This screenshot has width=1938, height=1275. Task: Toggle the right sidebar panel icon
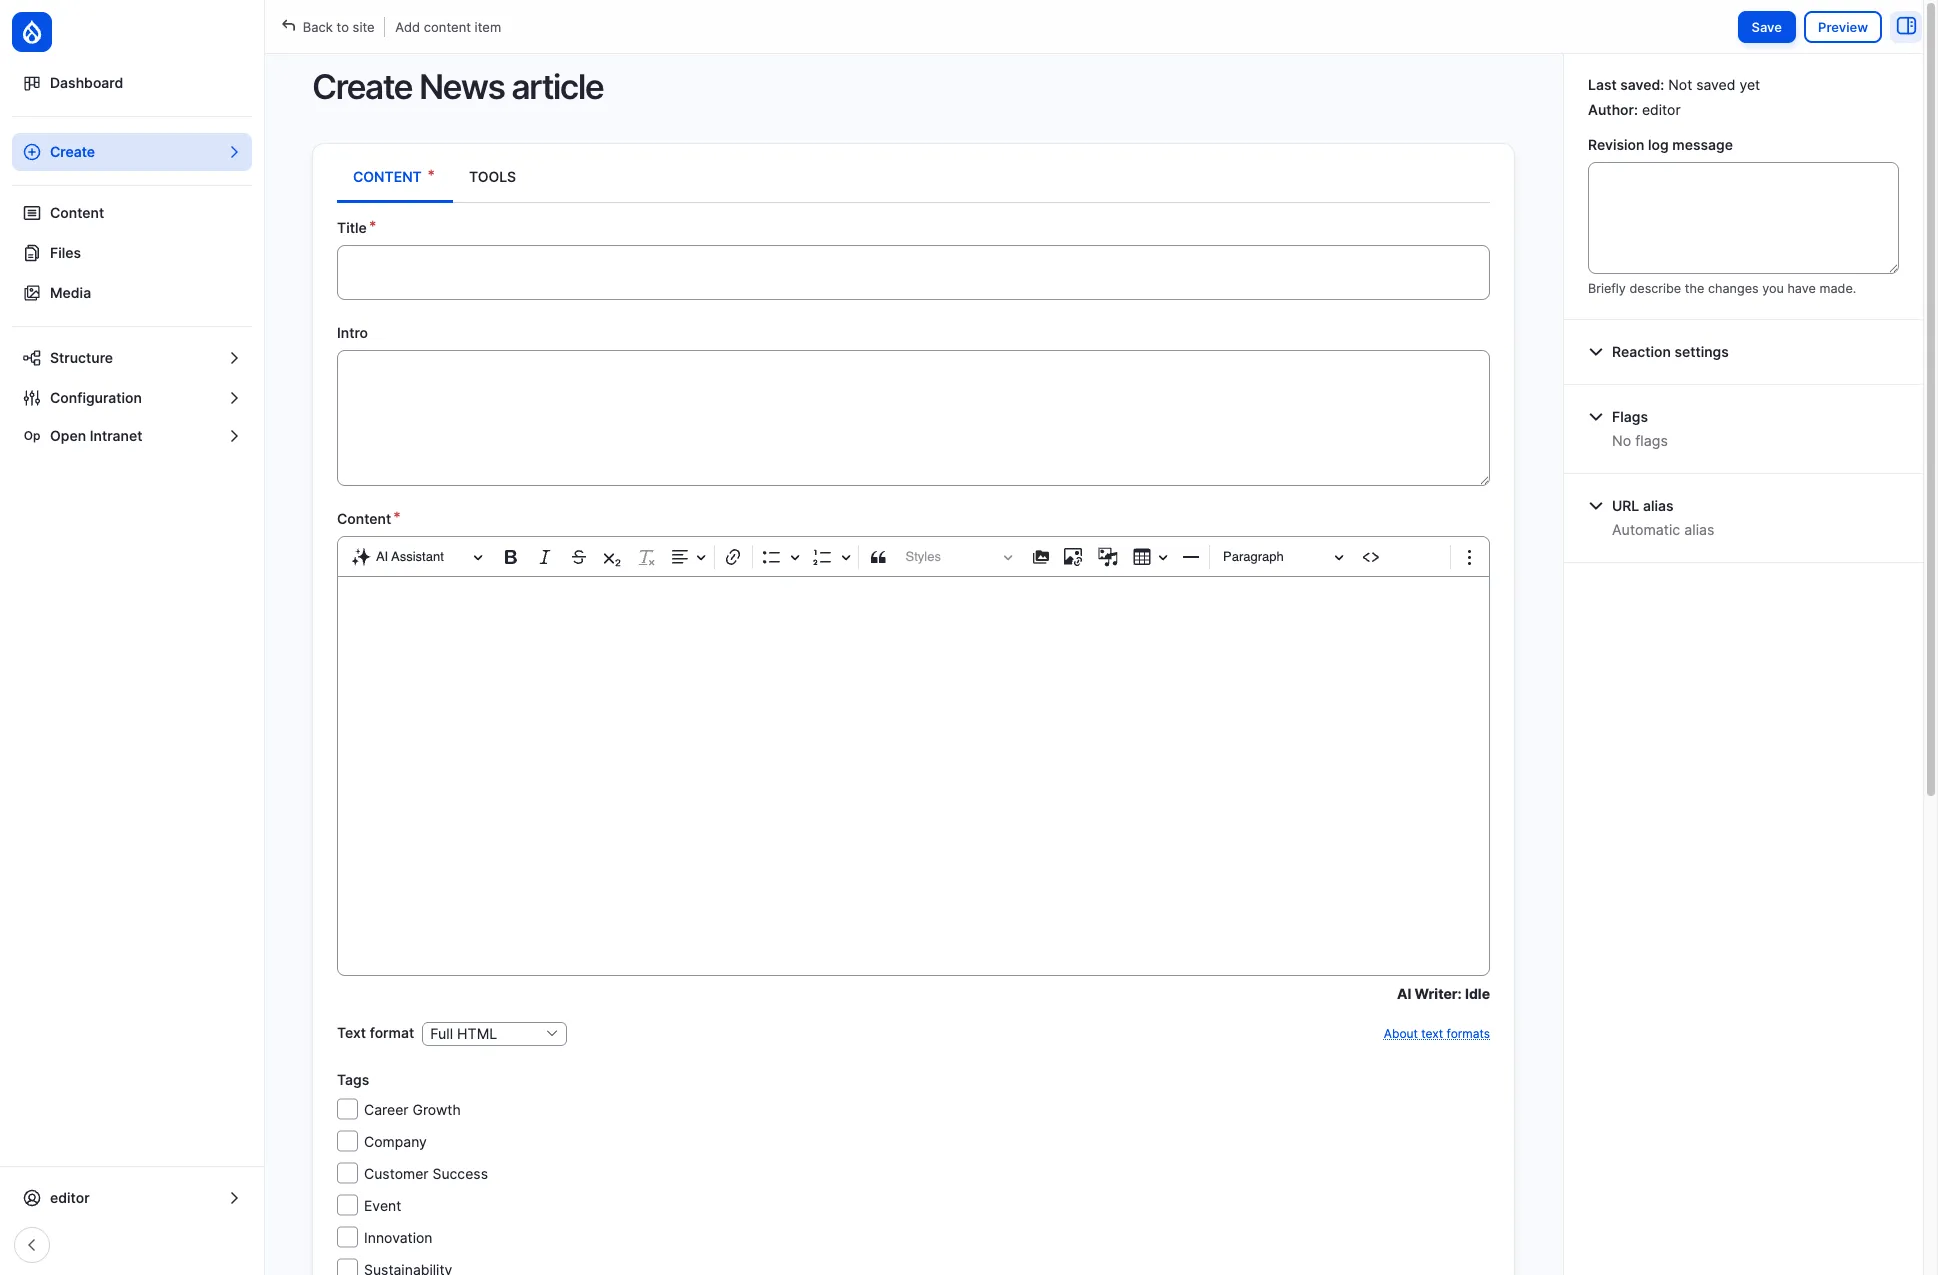tap(1906, 27)
